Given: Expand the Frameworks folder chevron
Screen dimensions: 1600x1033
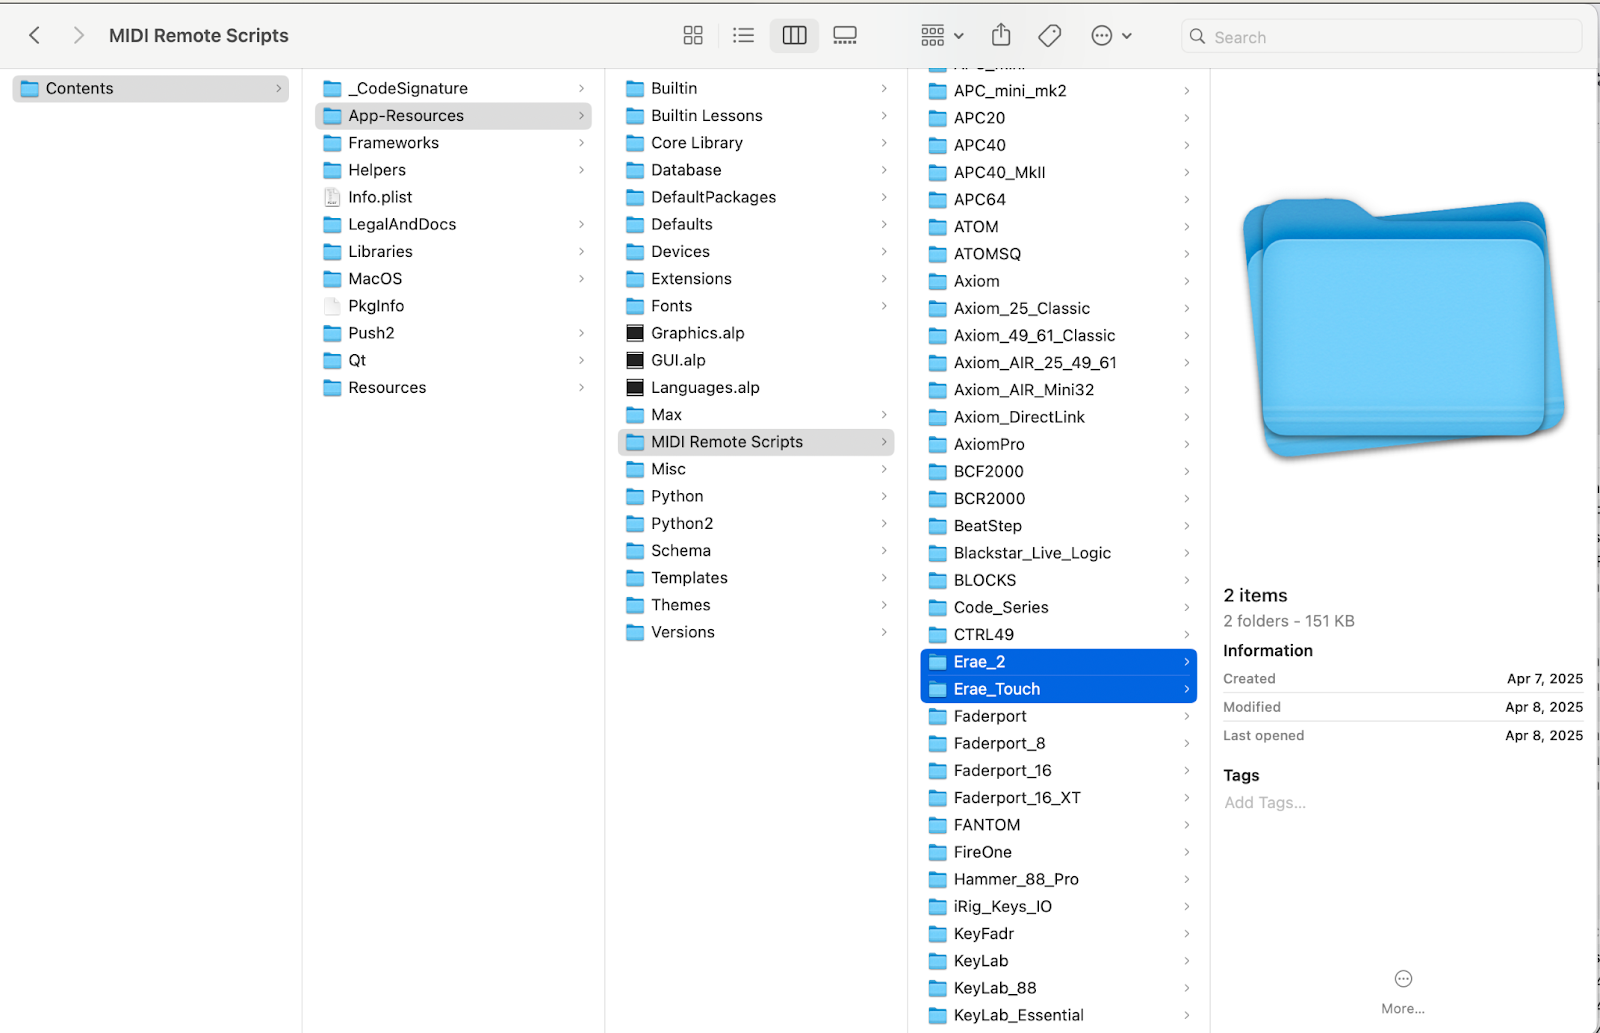Looking at the screenshot, I should click(581, 143).
